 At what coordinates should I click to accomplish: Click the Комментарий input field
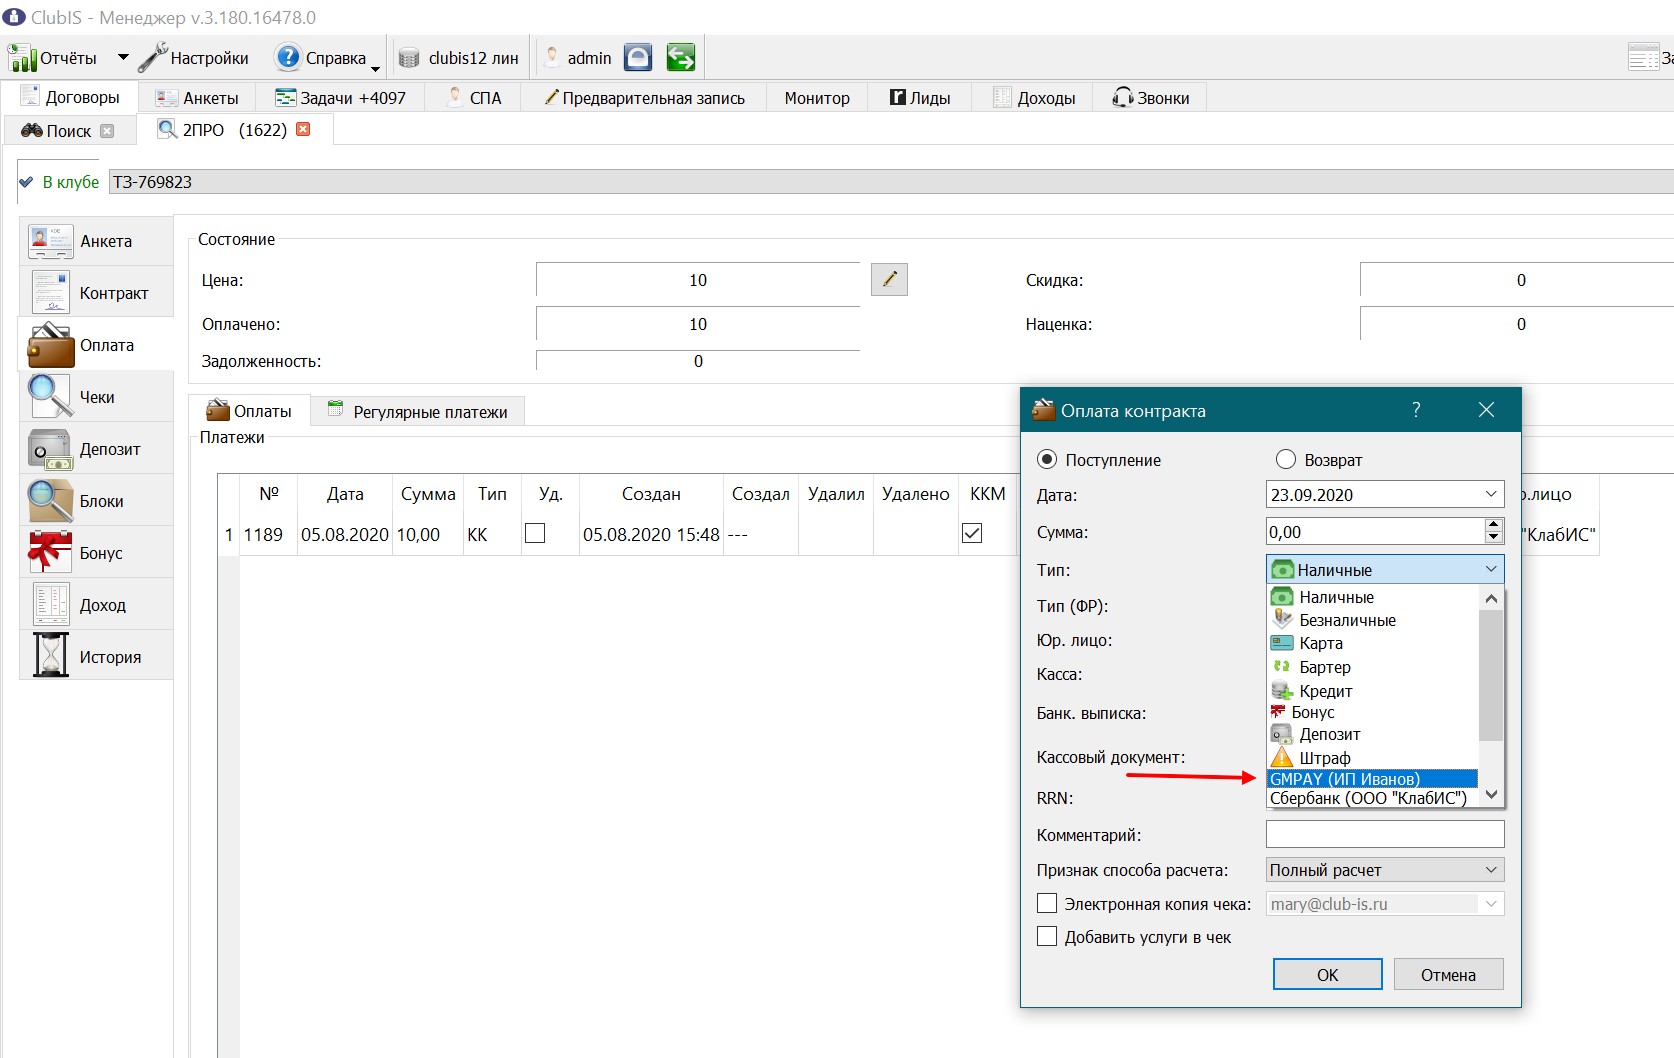pos(1385,834)
